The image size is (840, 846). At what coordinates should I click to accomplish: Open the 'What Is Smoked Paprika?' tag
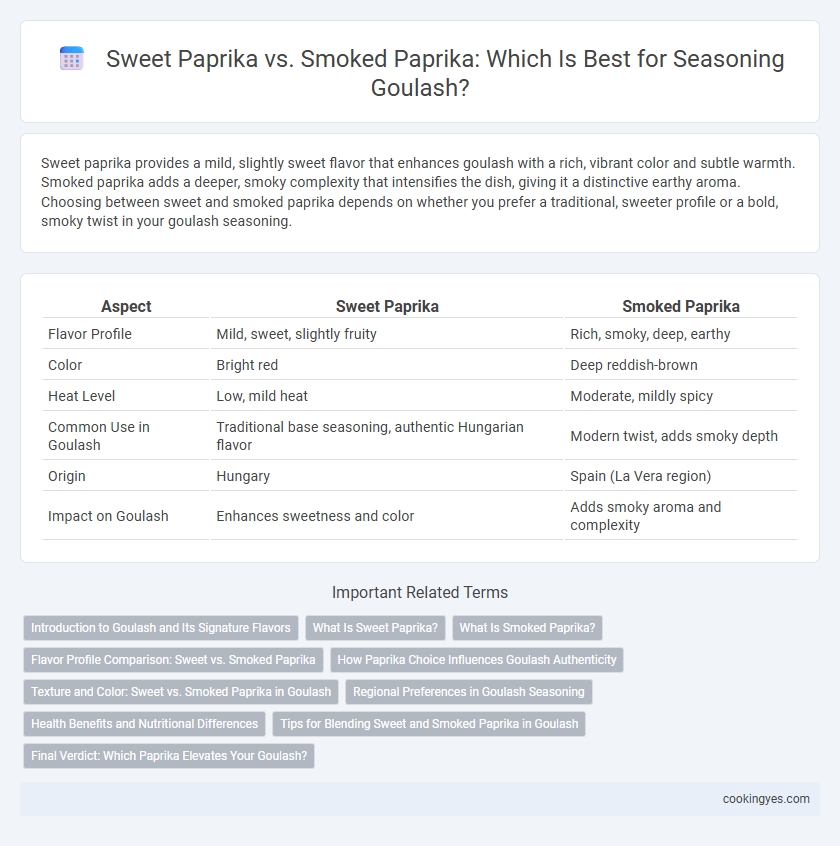(527, 628)
